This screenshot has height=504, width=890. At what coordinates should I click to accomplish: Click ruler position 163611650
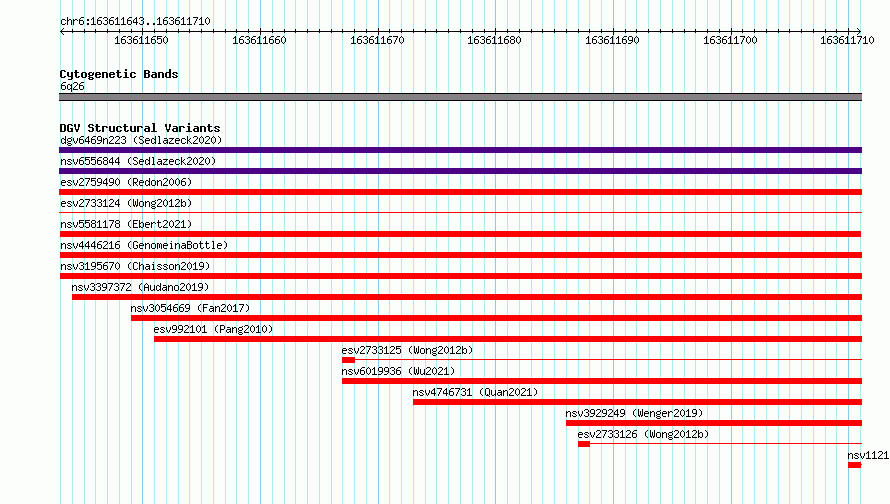click(x=141, y=40)
